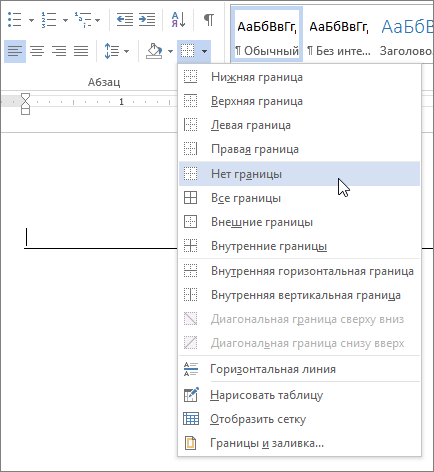The height and width of the screenshot is (472, 434).
Task: Choose Нет границы from menu
Action: coord(299,174)
